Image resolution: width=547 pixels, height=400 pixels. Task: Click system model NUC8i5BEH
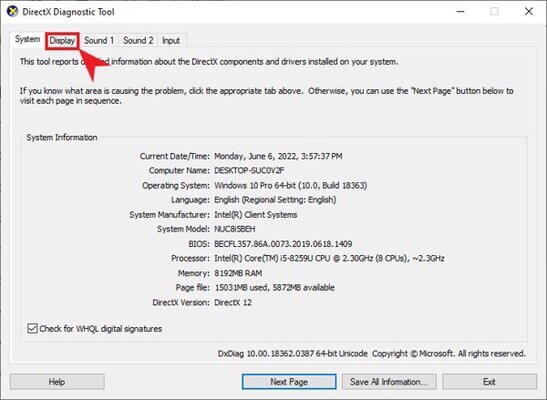pyautogui.click(x=234, y=229)
